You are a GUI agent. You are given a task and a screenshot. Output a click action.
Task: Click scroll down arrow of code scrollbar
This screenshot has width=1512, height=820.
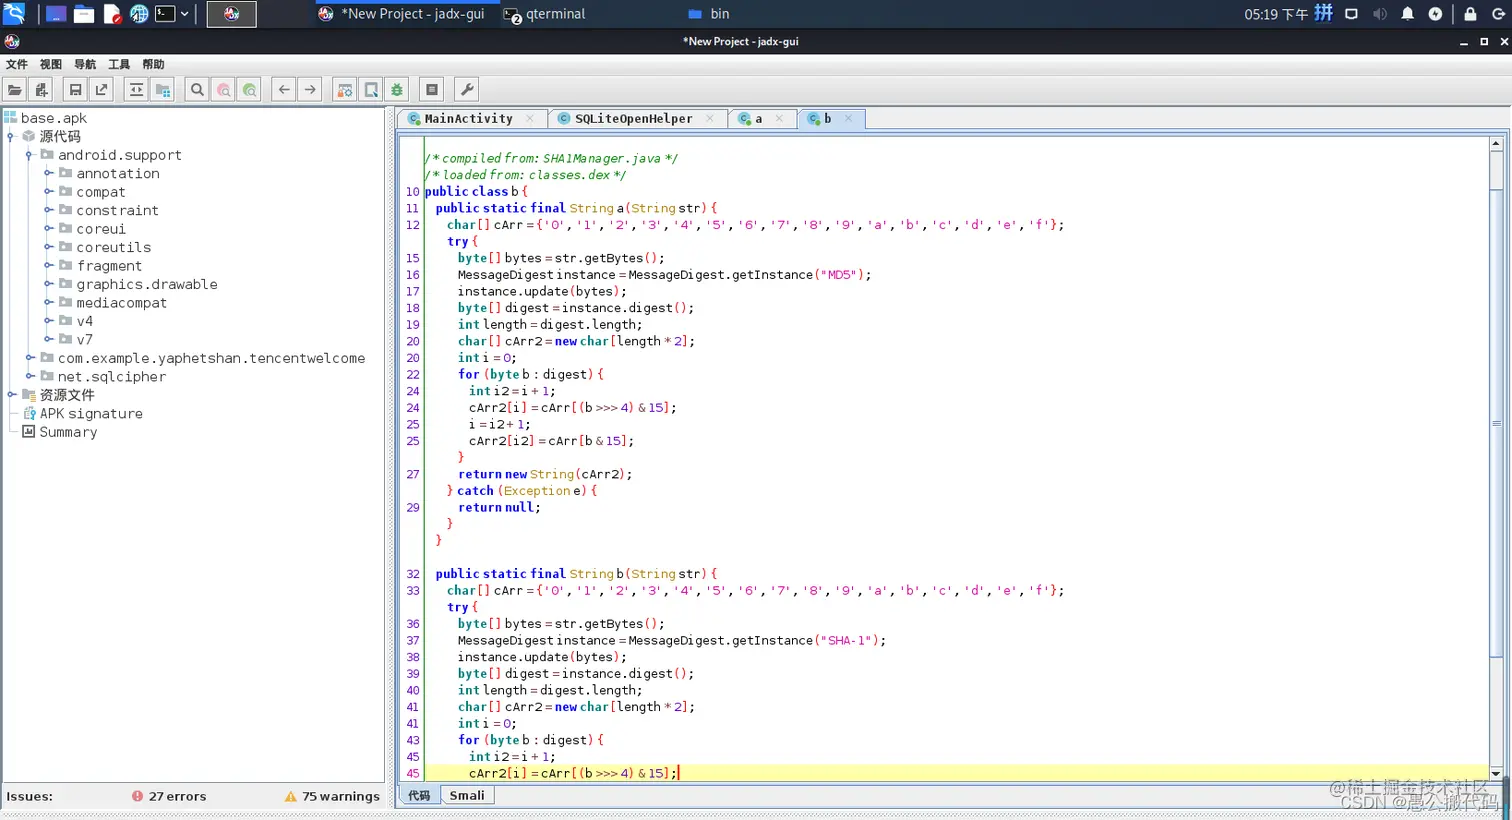[1496, 773]
